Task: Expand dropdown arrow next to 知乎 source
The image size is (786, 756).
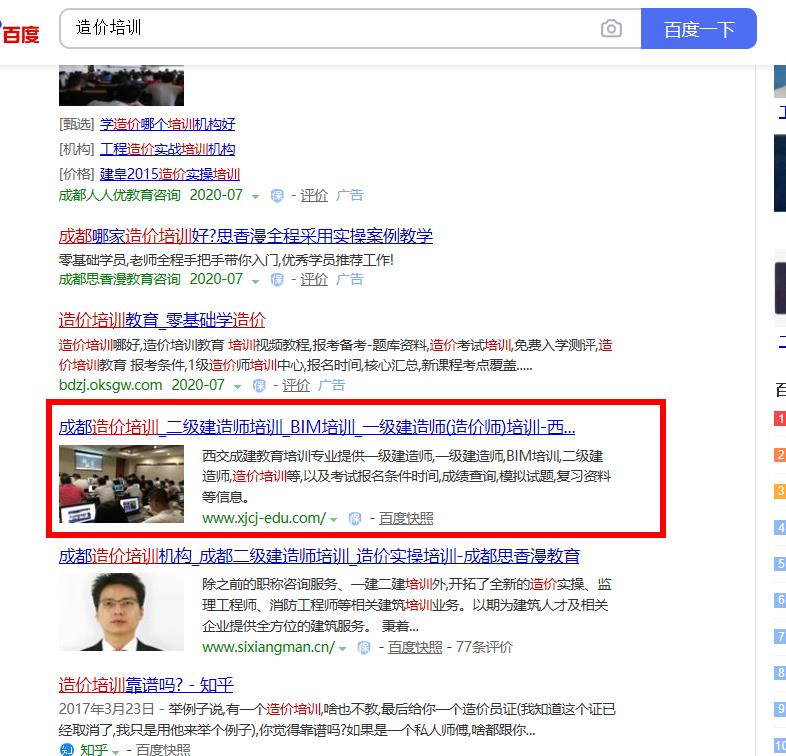Action: (x=116, y=750)
